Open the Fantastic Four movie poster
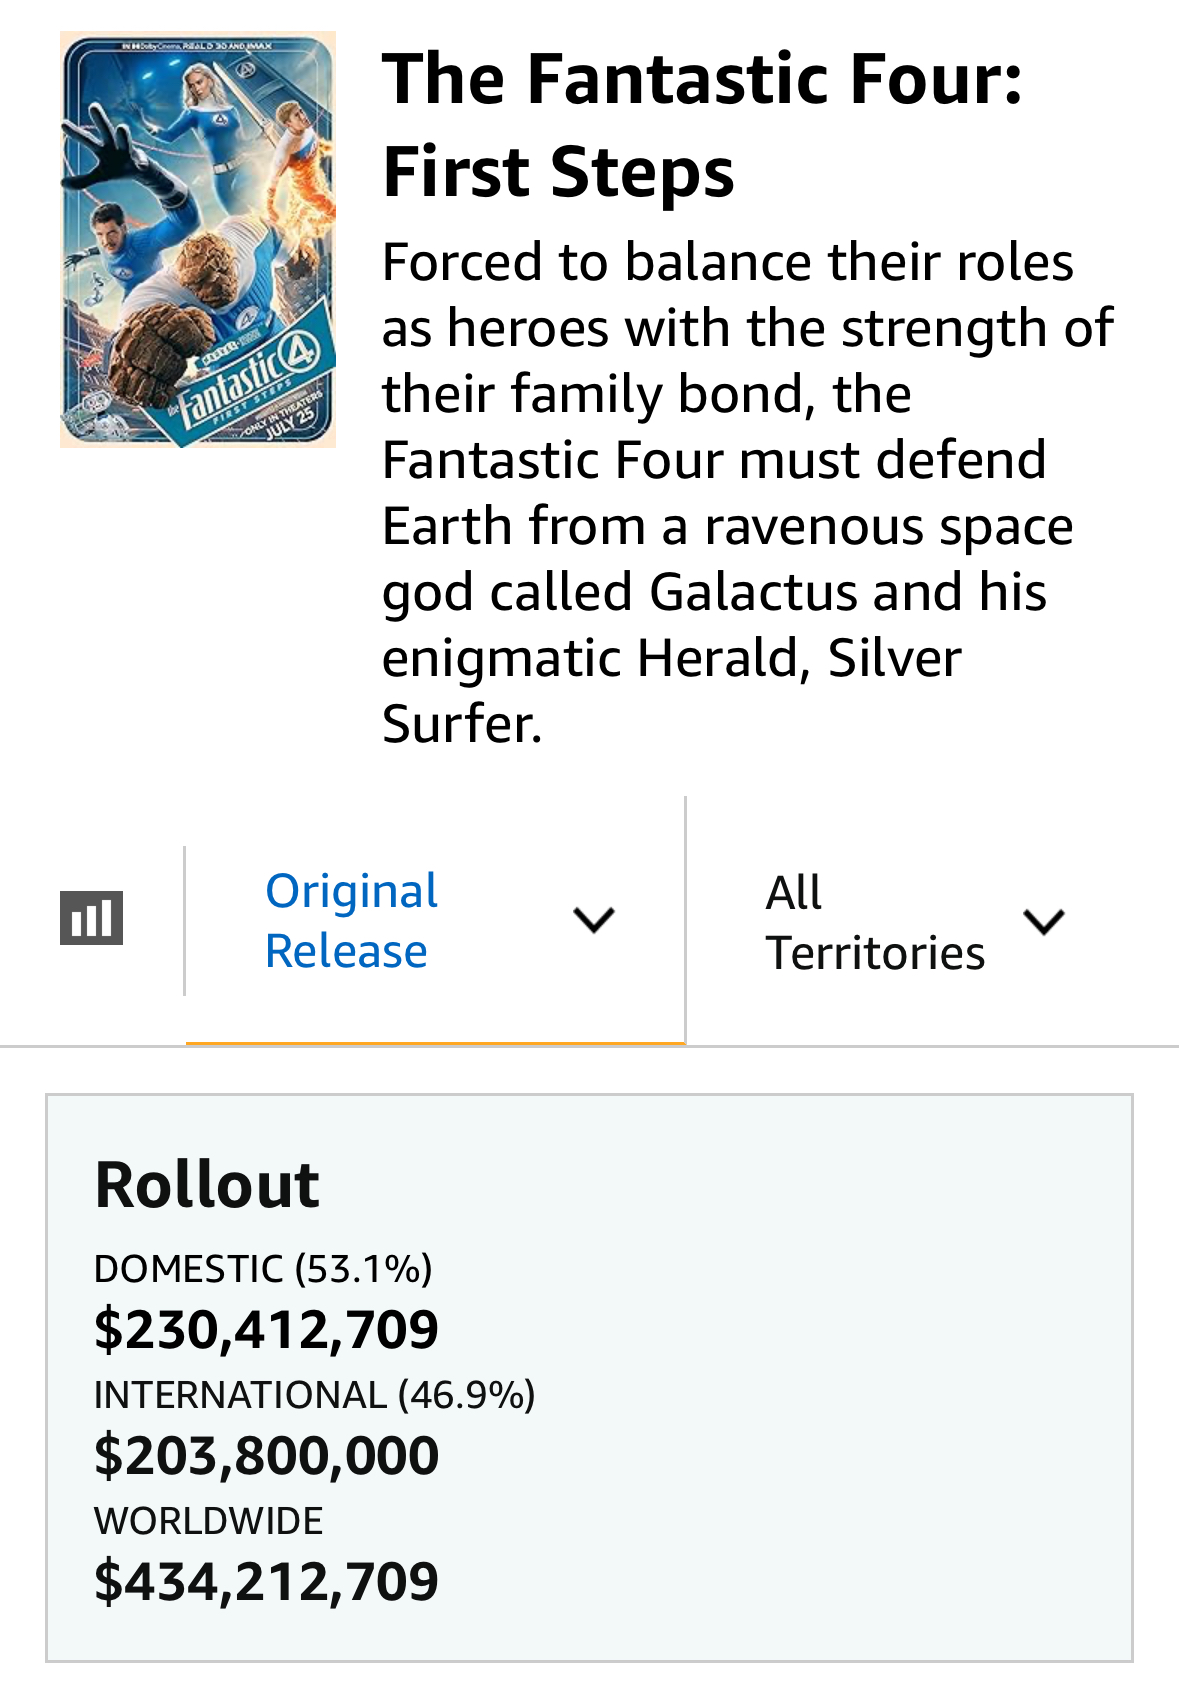1179x1695 pixels. 198,240
